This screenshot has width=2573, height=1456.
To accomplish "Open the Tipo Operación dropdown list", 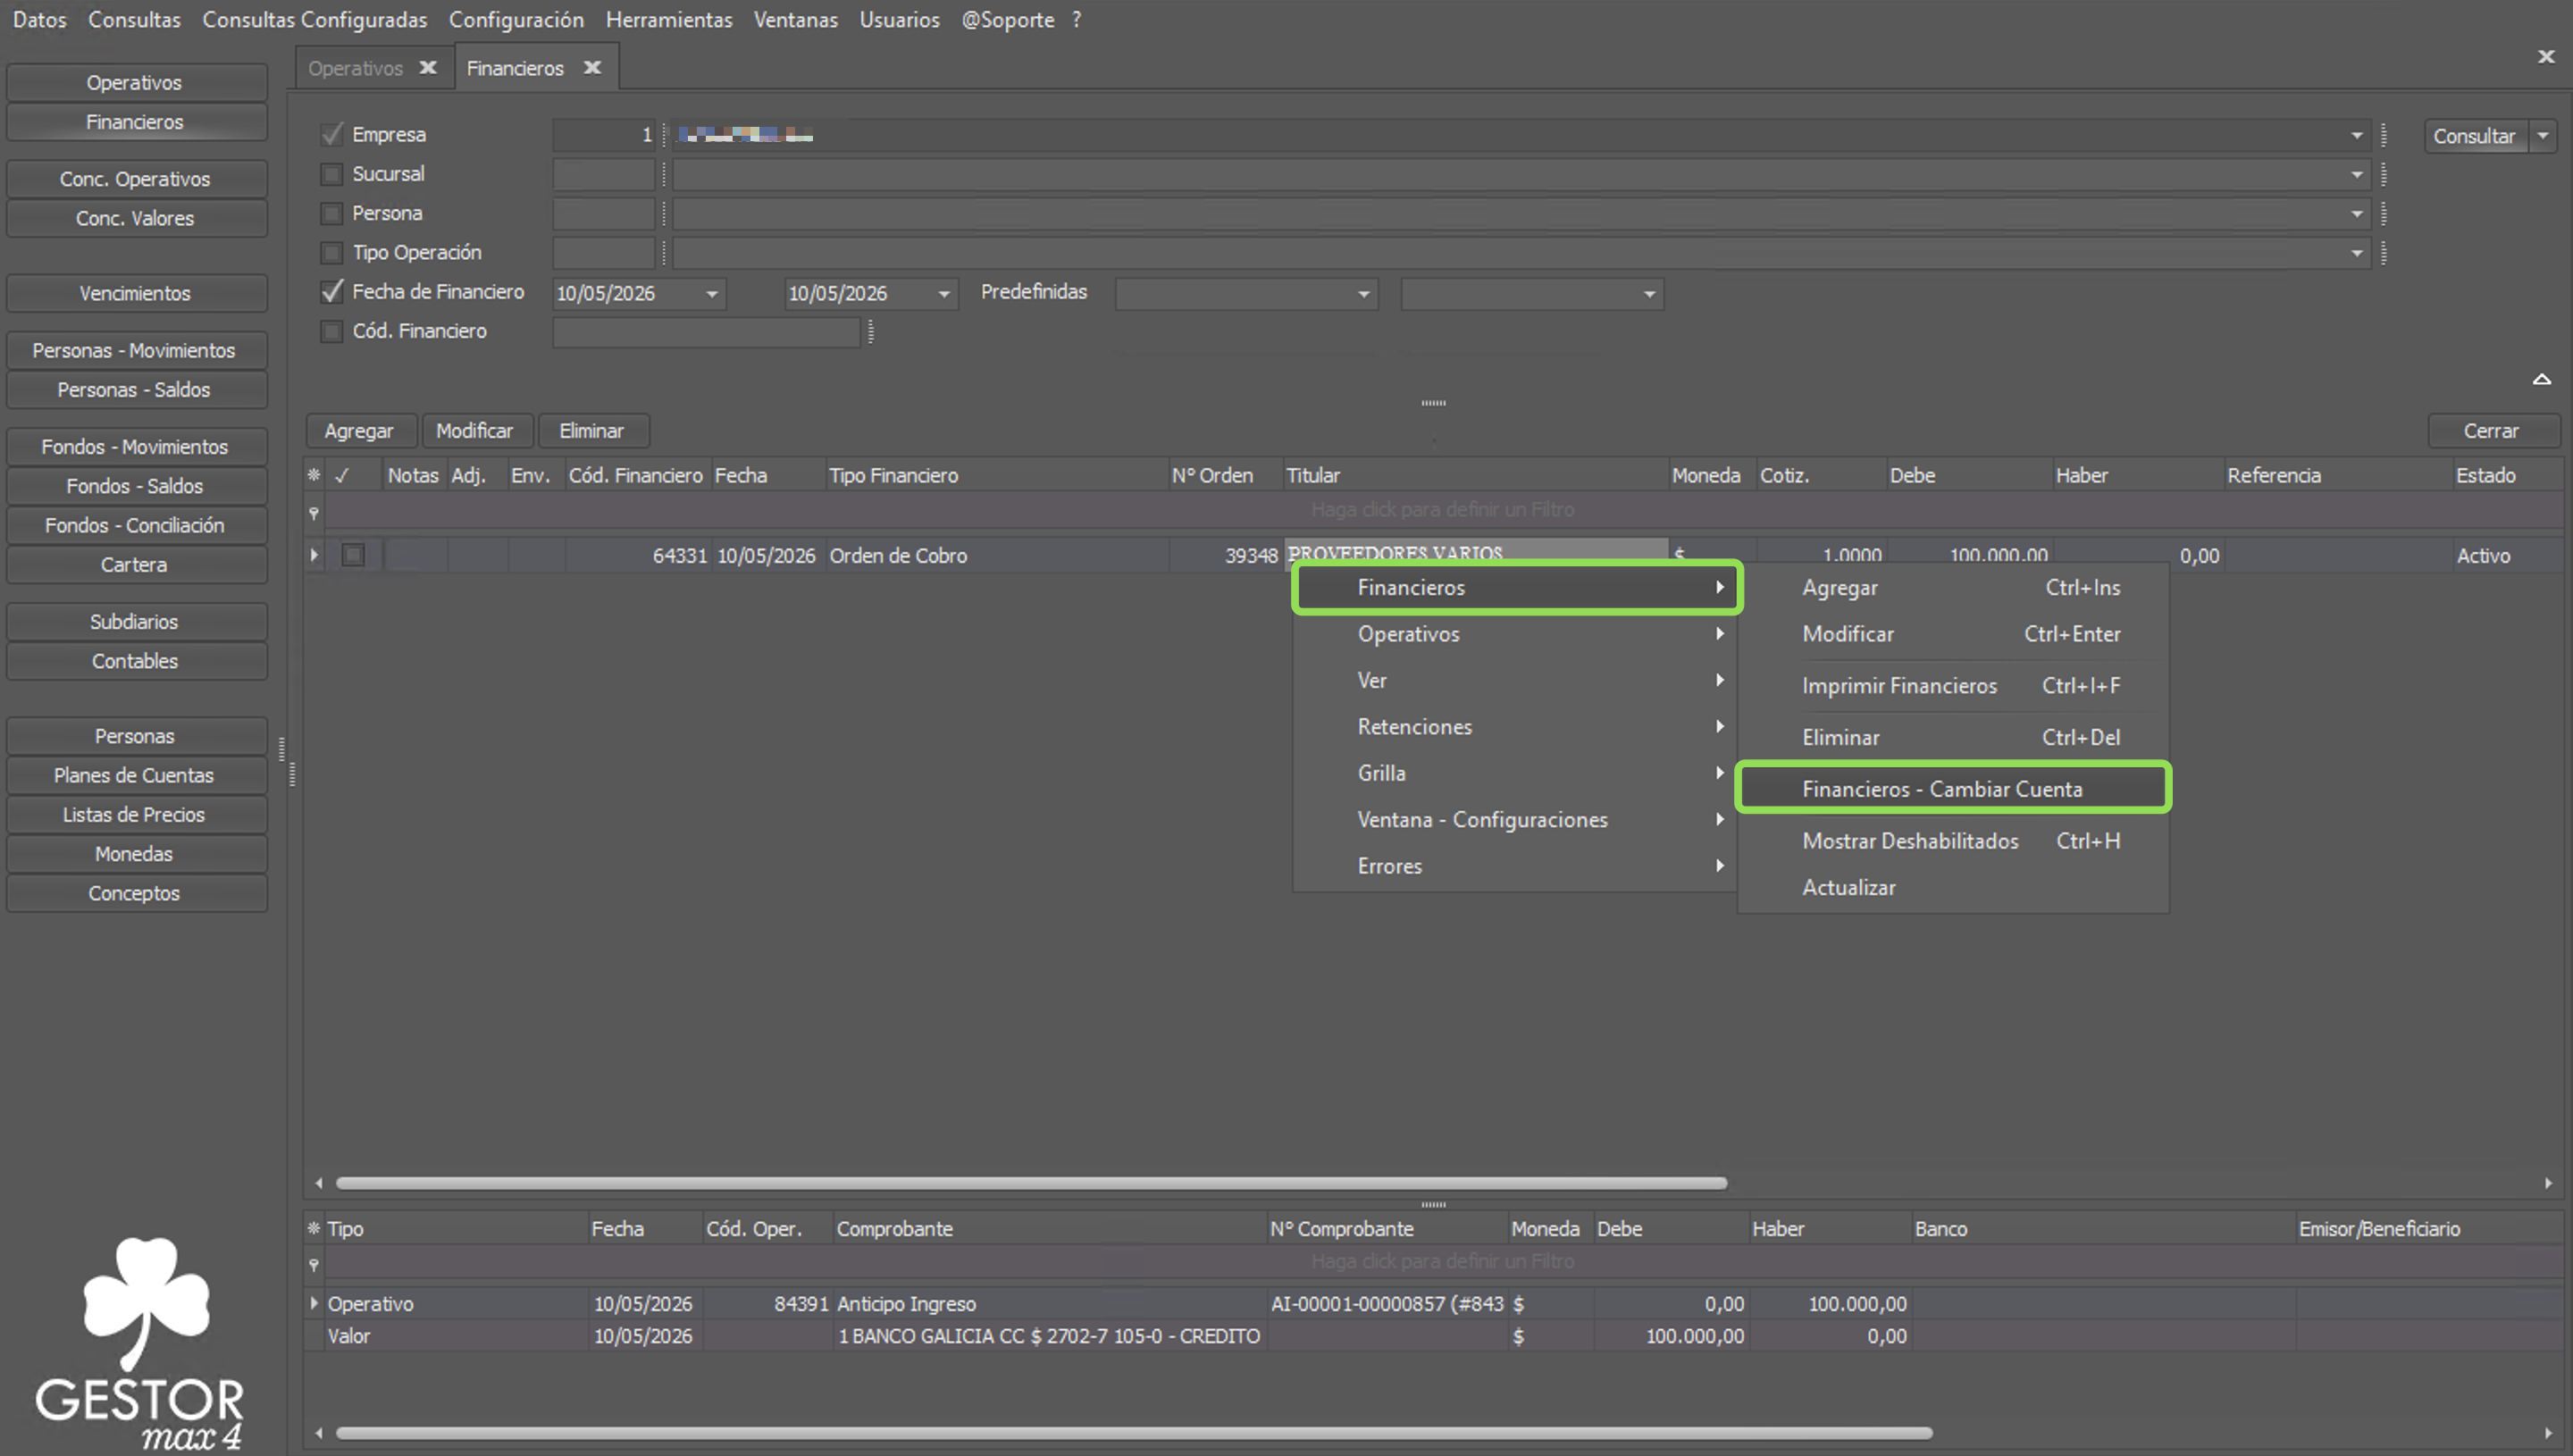I will (2356, 253).
